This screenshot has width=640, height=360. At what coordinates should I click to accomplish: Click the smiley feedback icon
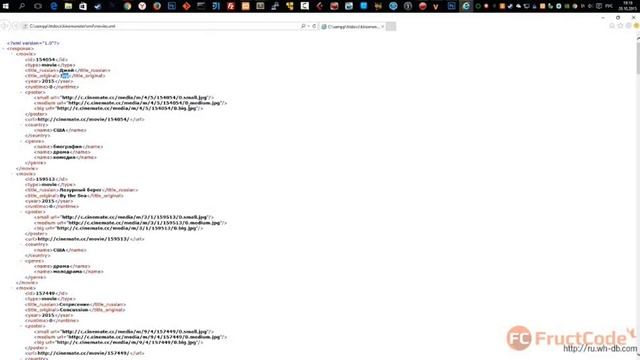click(x=636, y=26)
